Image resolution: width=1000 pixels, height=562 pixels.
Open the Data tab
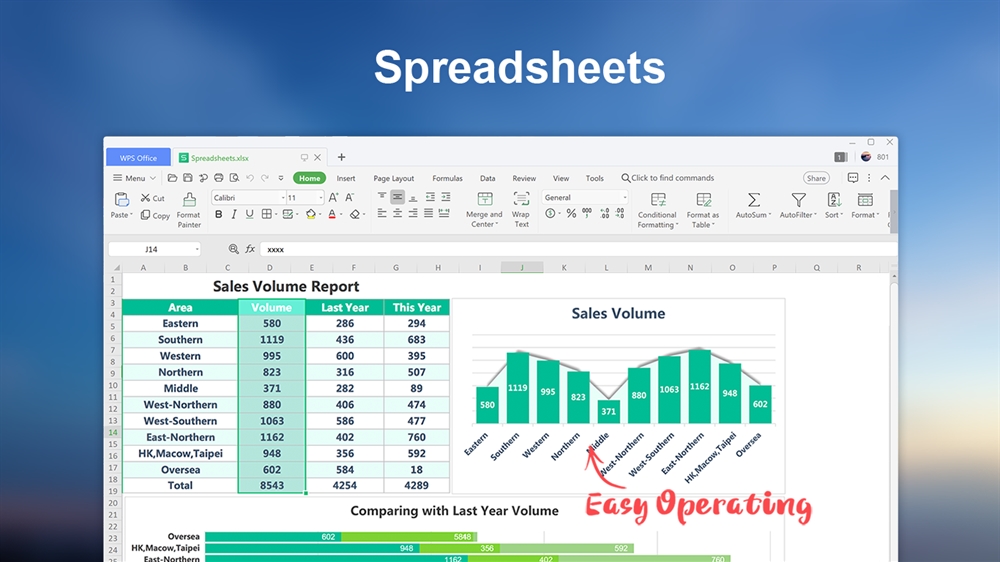point(487,179)
